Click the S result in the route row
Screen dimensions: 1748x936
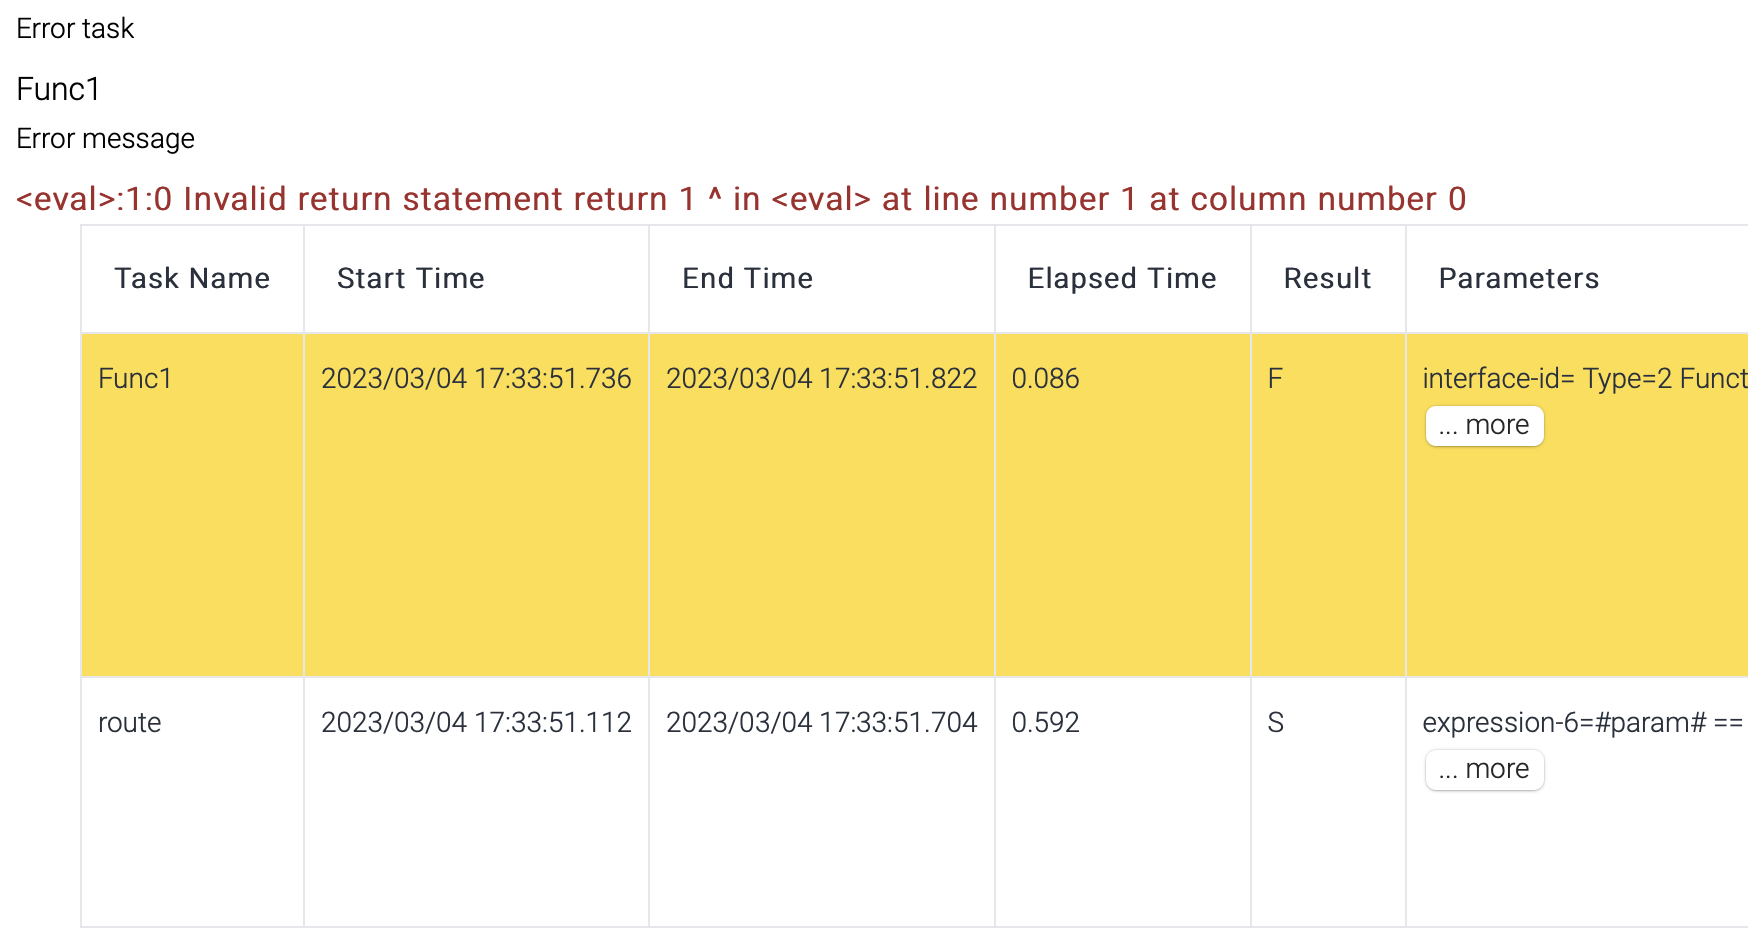click(x=1275, y=723)
